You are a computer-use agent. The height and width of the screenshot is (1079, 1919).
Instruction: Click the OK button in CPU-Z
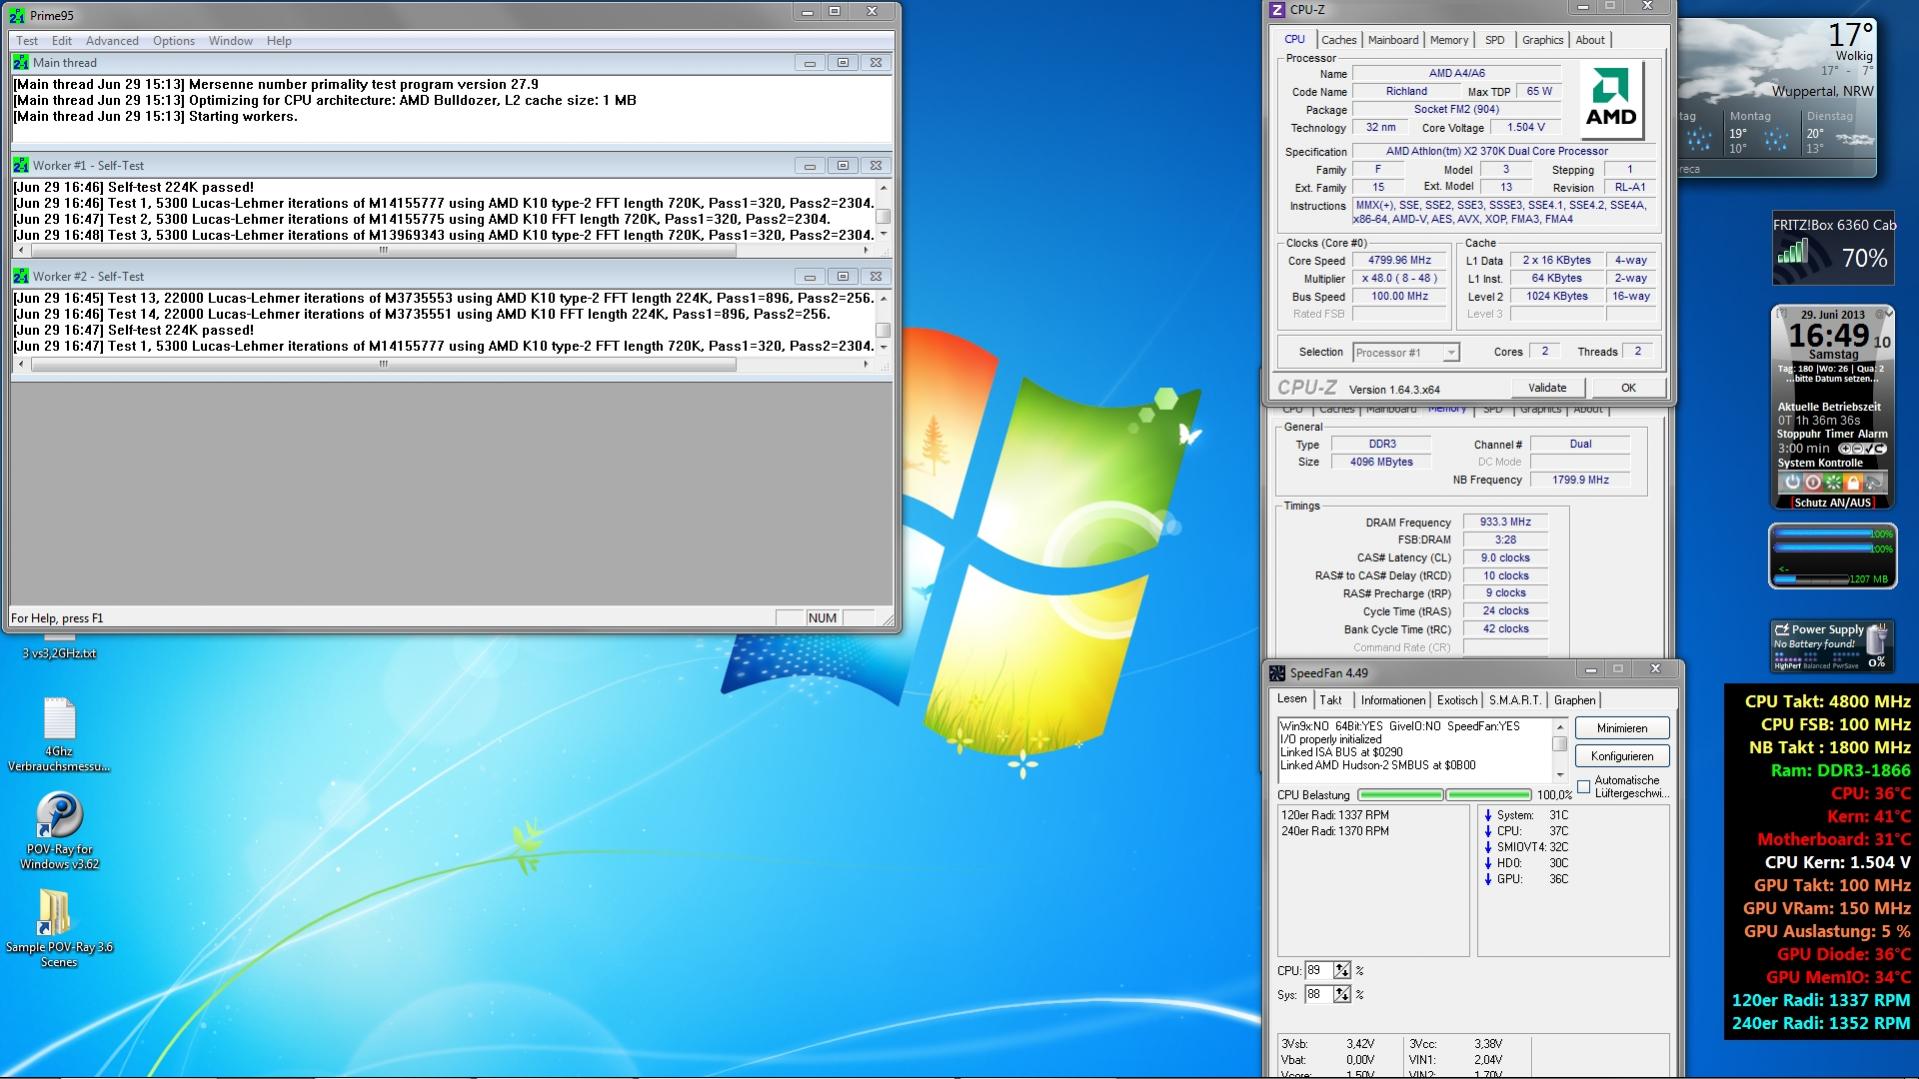click(x=1628, y=388)
